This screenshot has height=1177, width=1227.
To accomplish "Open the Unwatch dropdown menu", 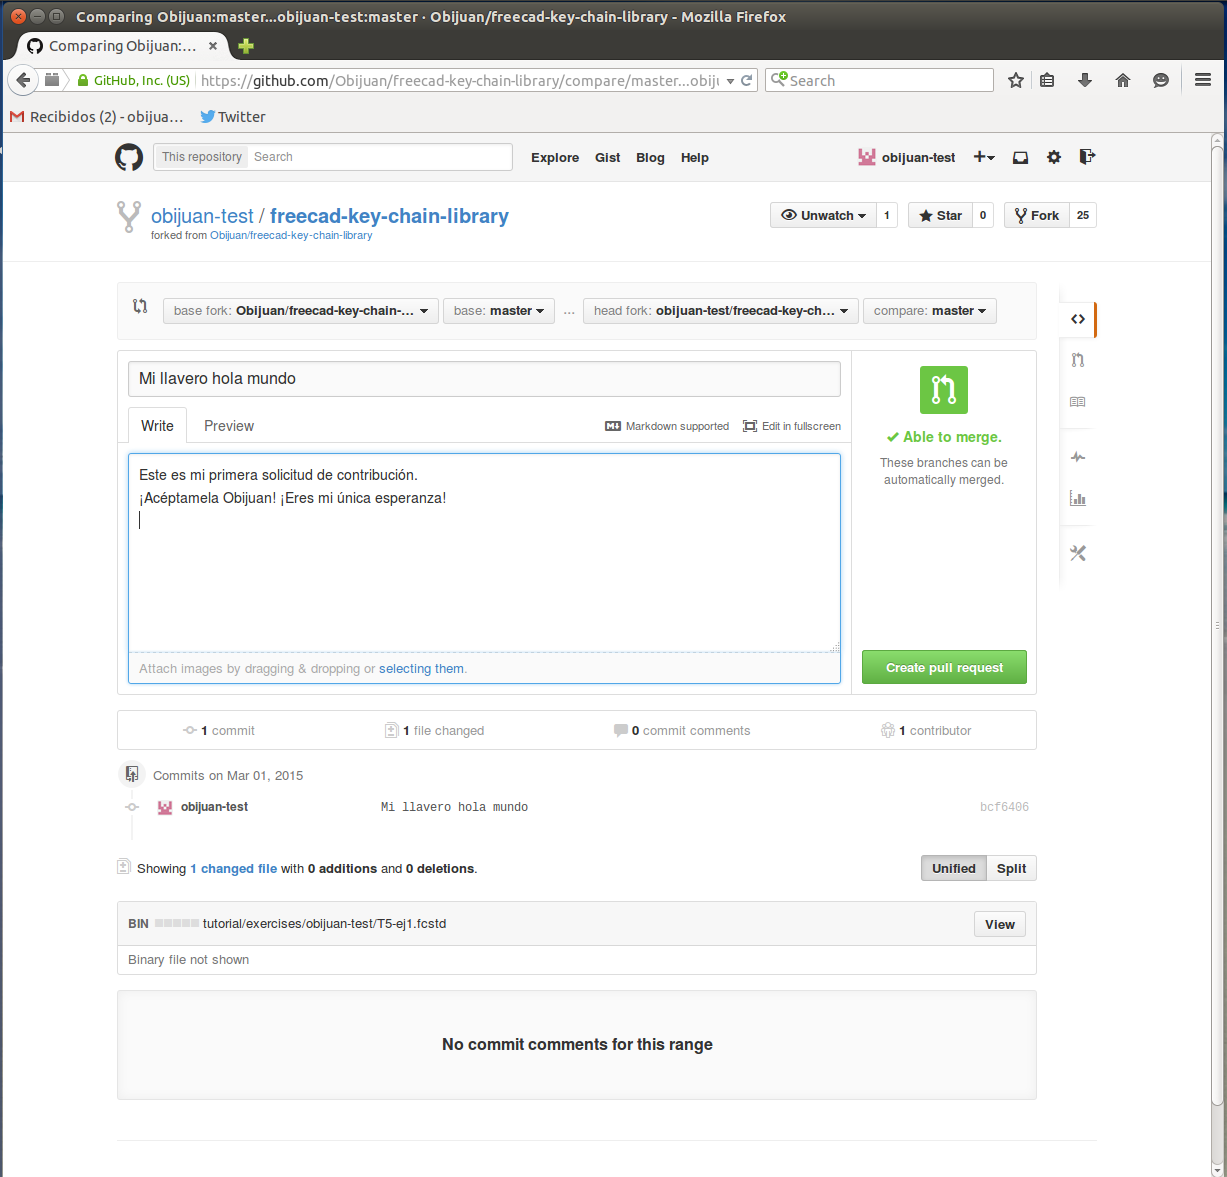I will tap(823, 215).
